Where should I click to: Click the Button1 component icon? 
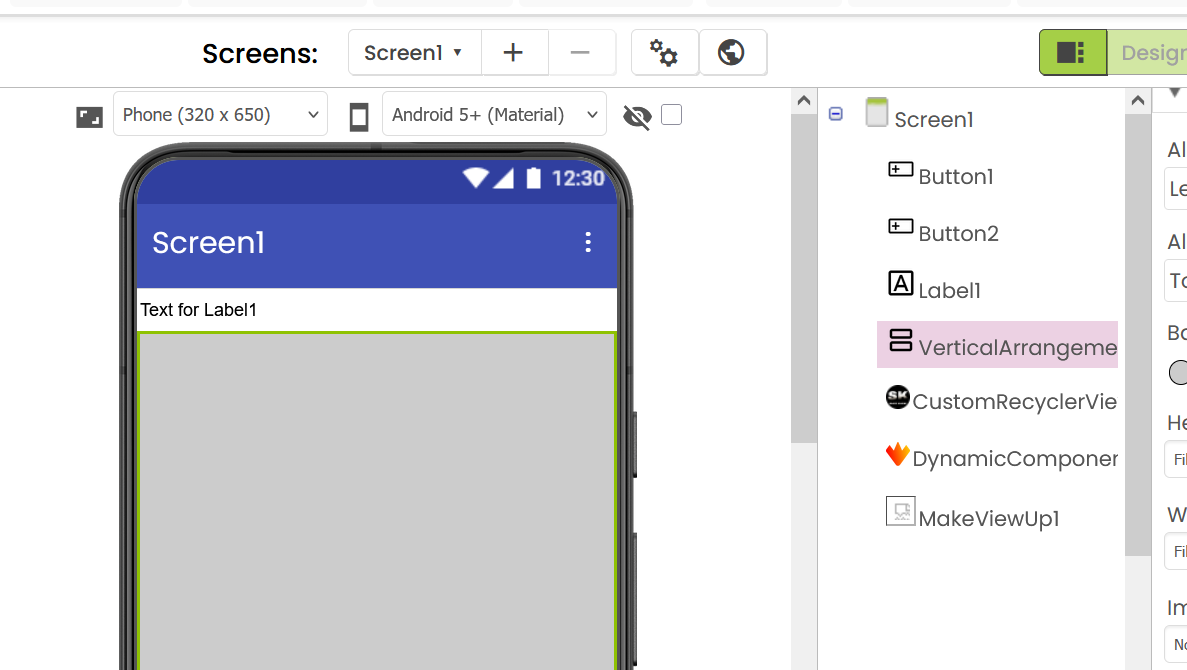[900, 170]
